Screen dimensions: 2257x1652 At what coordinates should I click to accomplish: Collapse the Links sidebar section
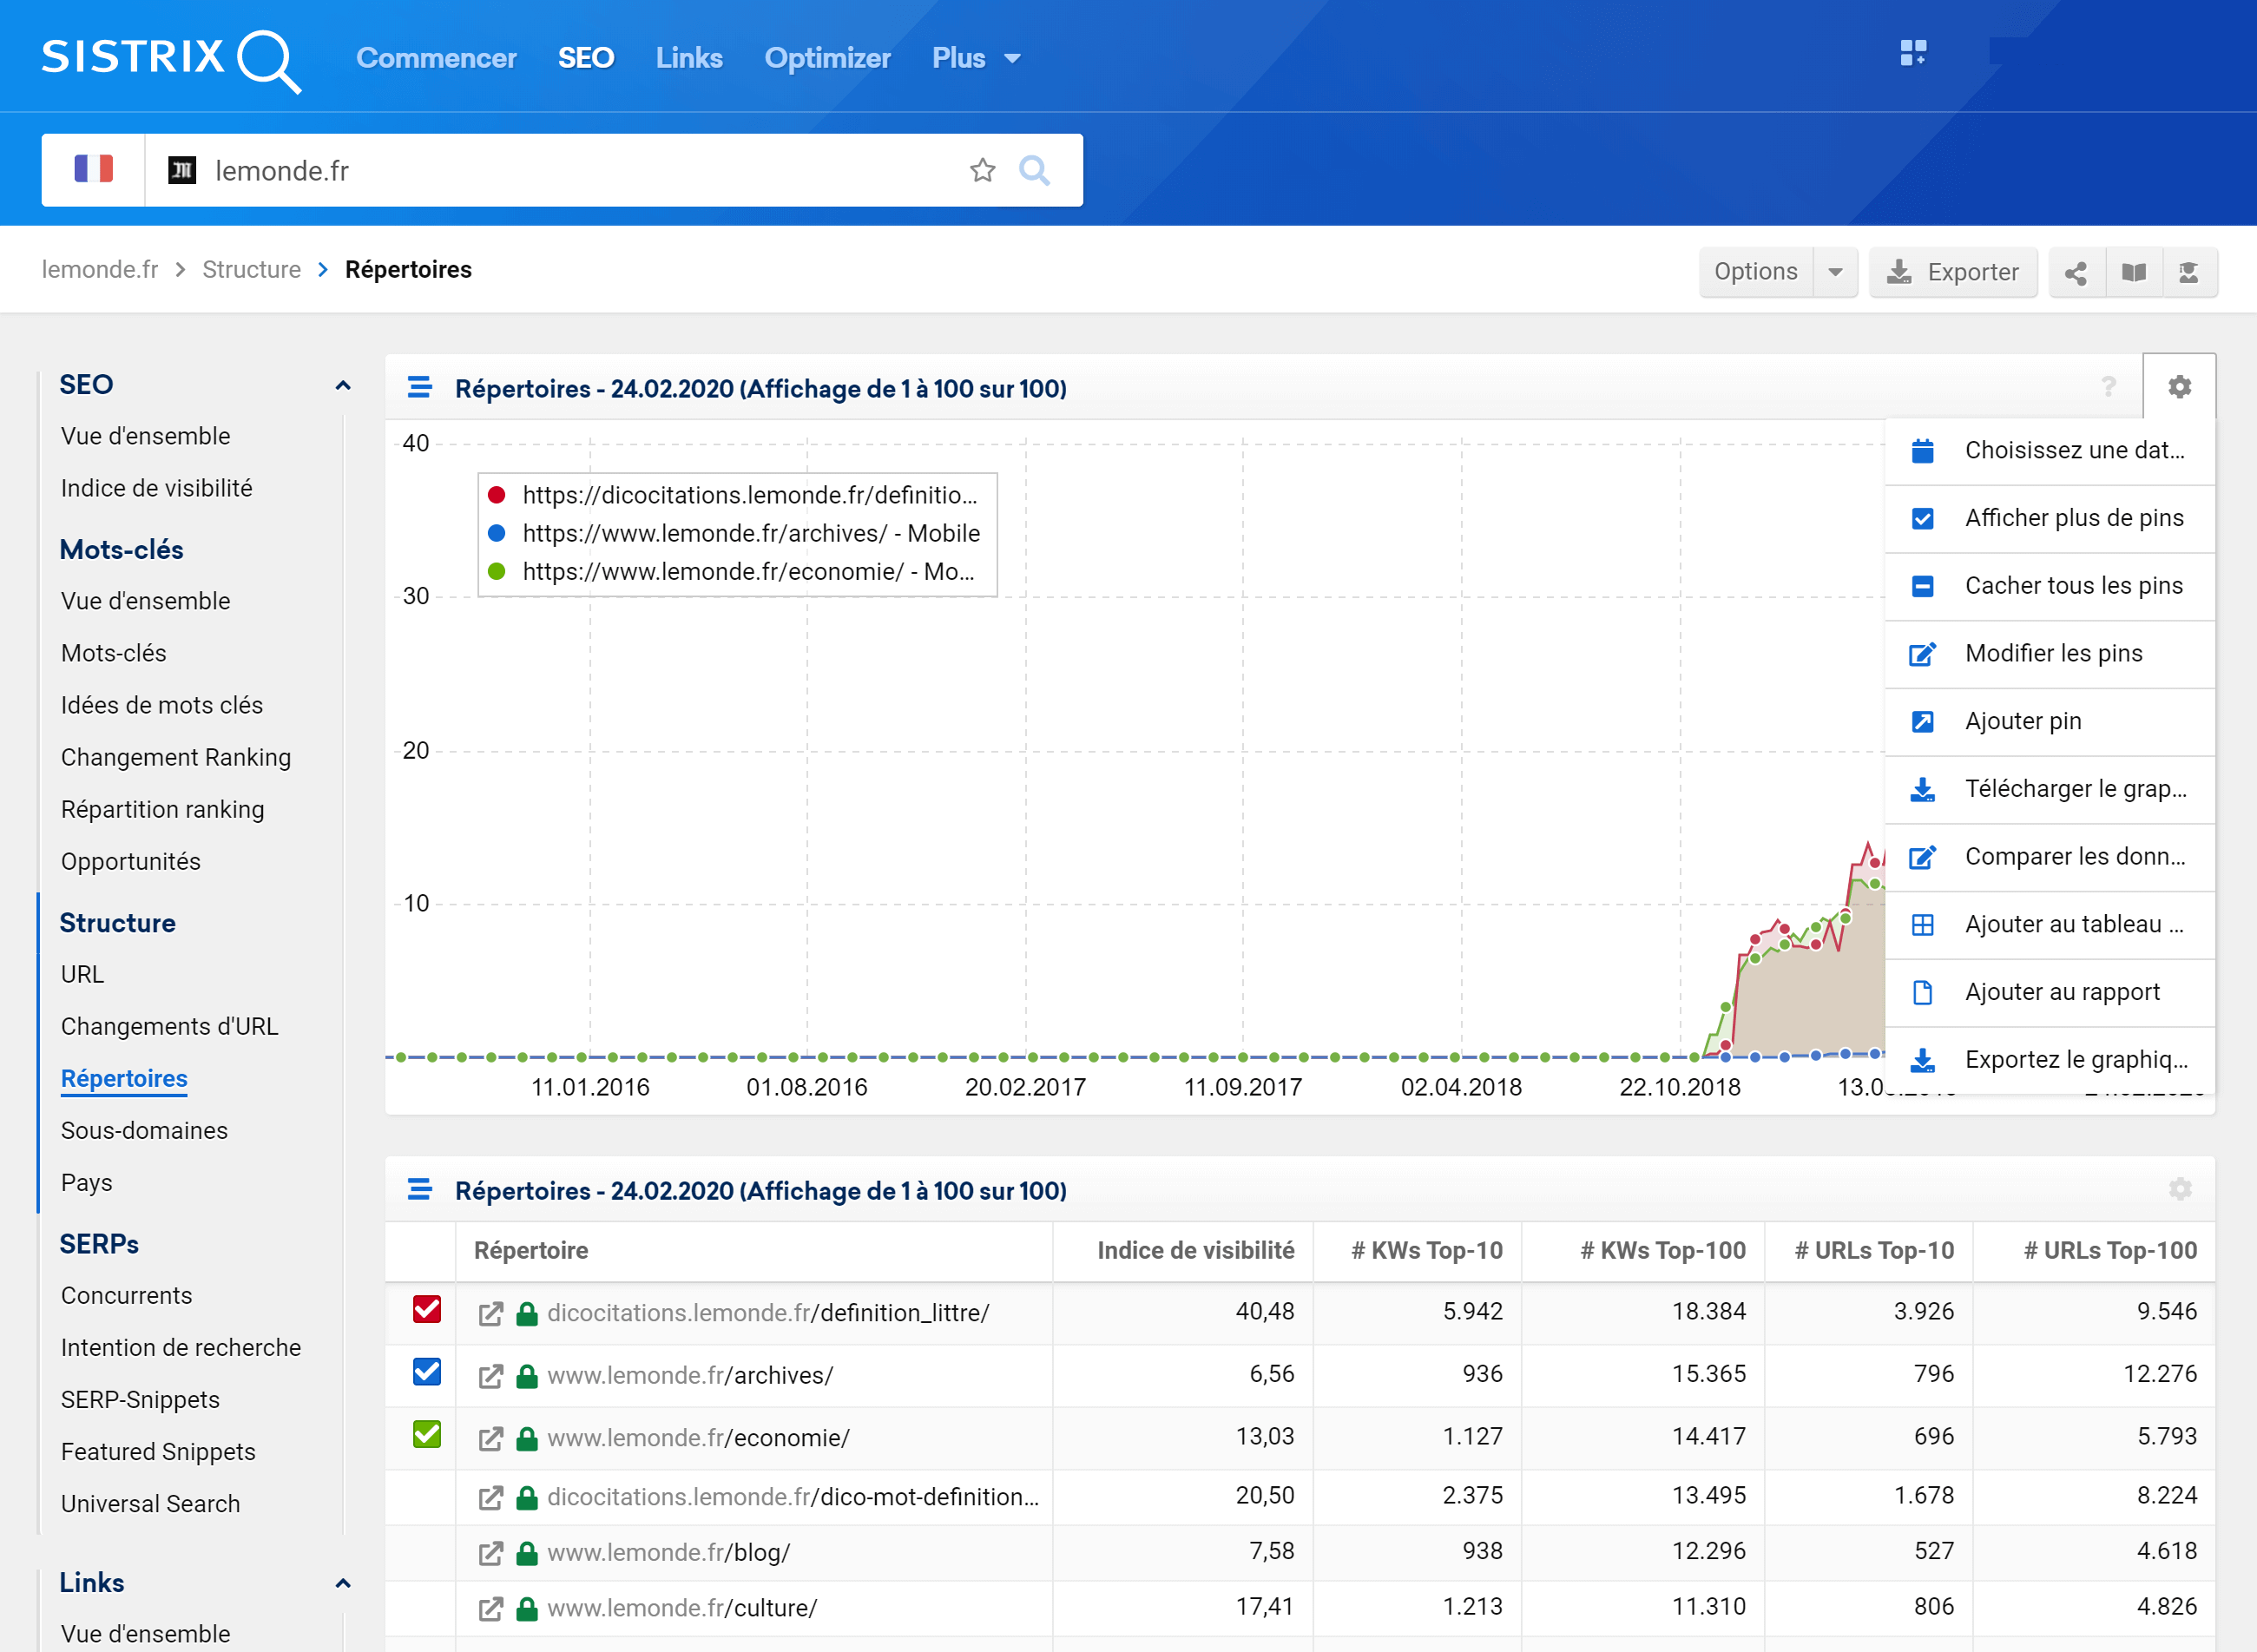click(x=343, y=1583)
